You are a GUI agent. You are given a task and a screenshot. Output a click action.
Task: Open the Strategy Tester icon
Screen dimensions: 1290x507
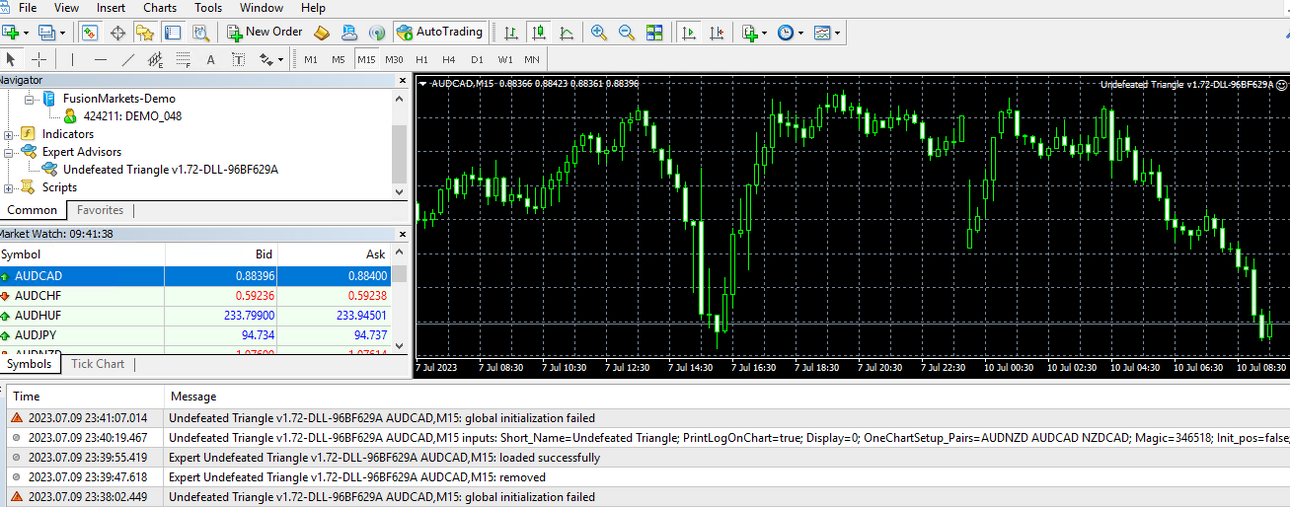click(200, 32)
